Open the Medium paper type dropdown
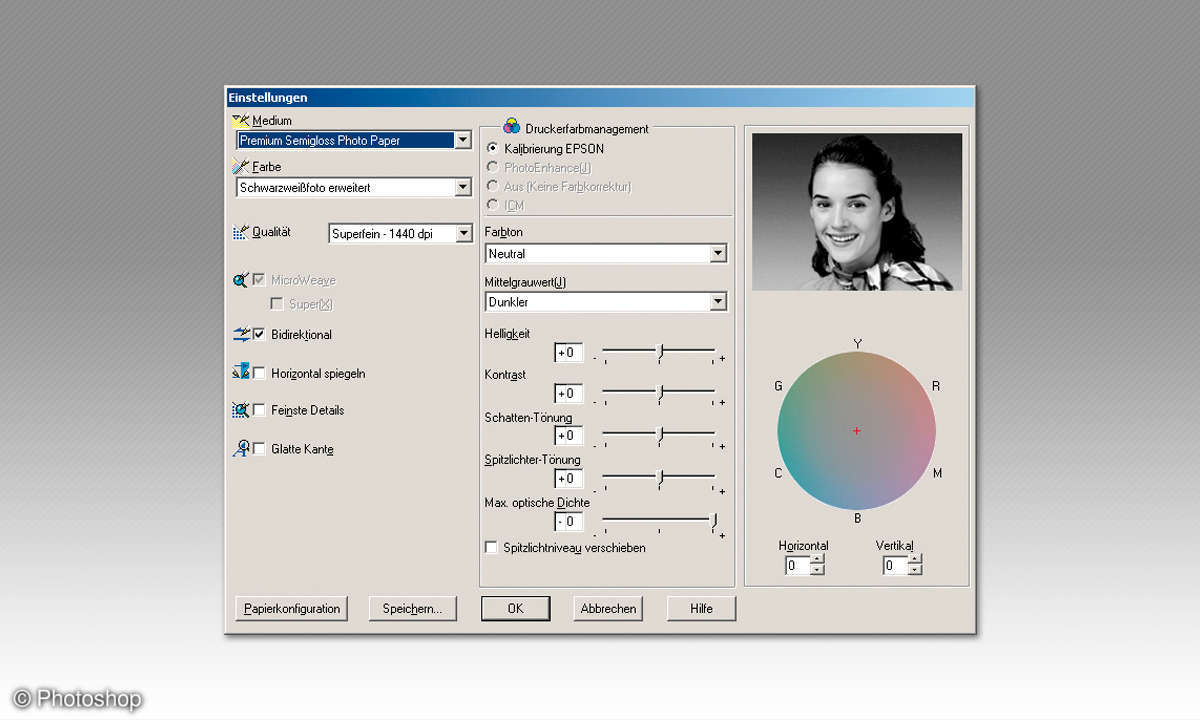 tap(463, 140)
